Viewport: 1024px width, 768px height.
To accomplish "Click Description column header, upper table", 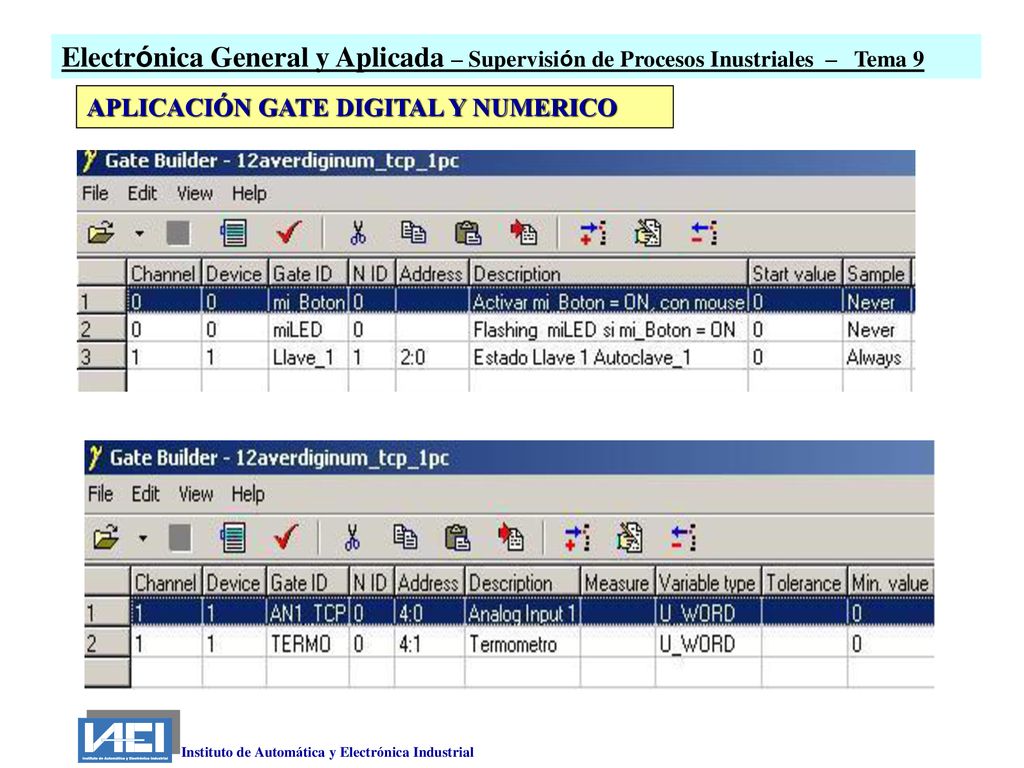I will click(x=608, y=274).
